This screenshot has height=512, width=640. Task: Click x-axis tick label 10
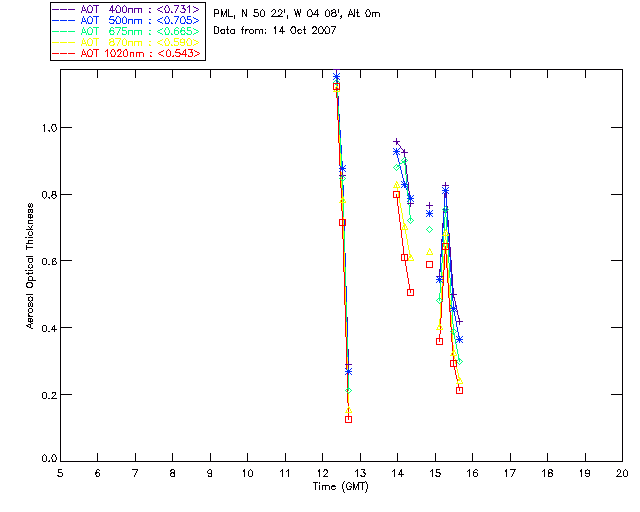(x=247, y=473)
